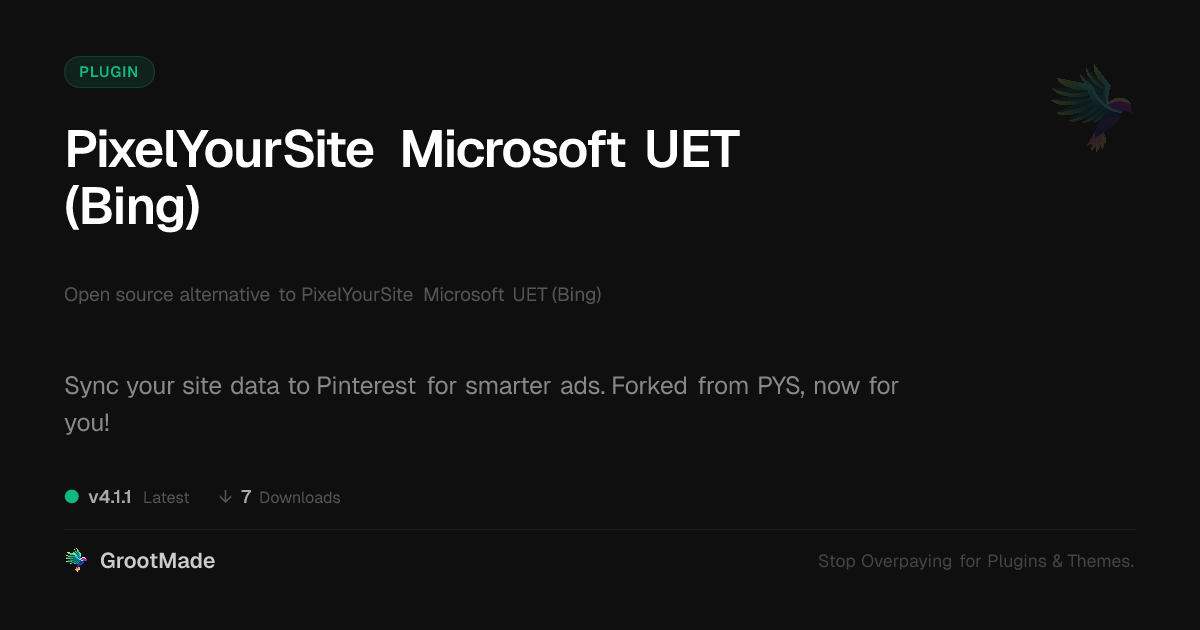Click the word "Pinterest" in the description
The width and height of the screenshot is (1200, 630).
[x=366, y=386]
